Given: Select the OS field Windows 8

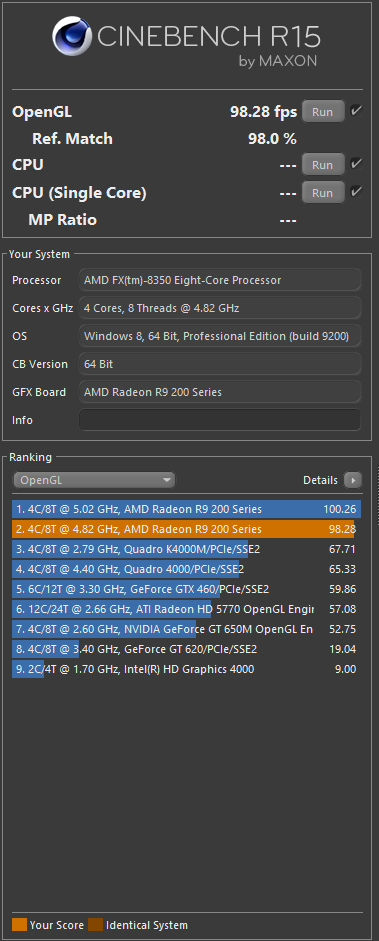Looking at the screenshot, I should [219, 336].
